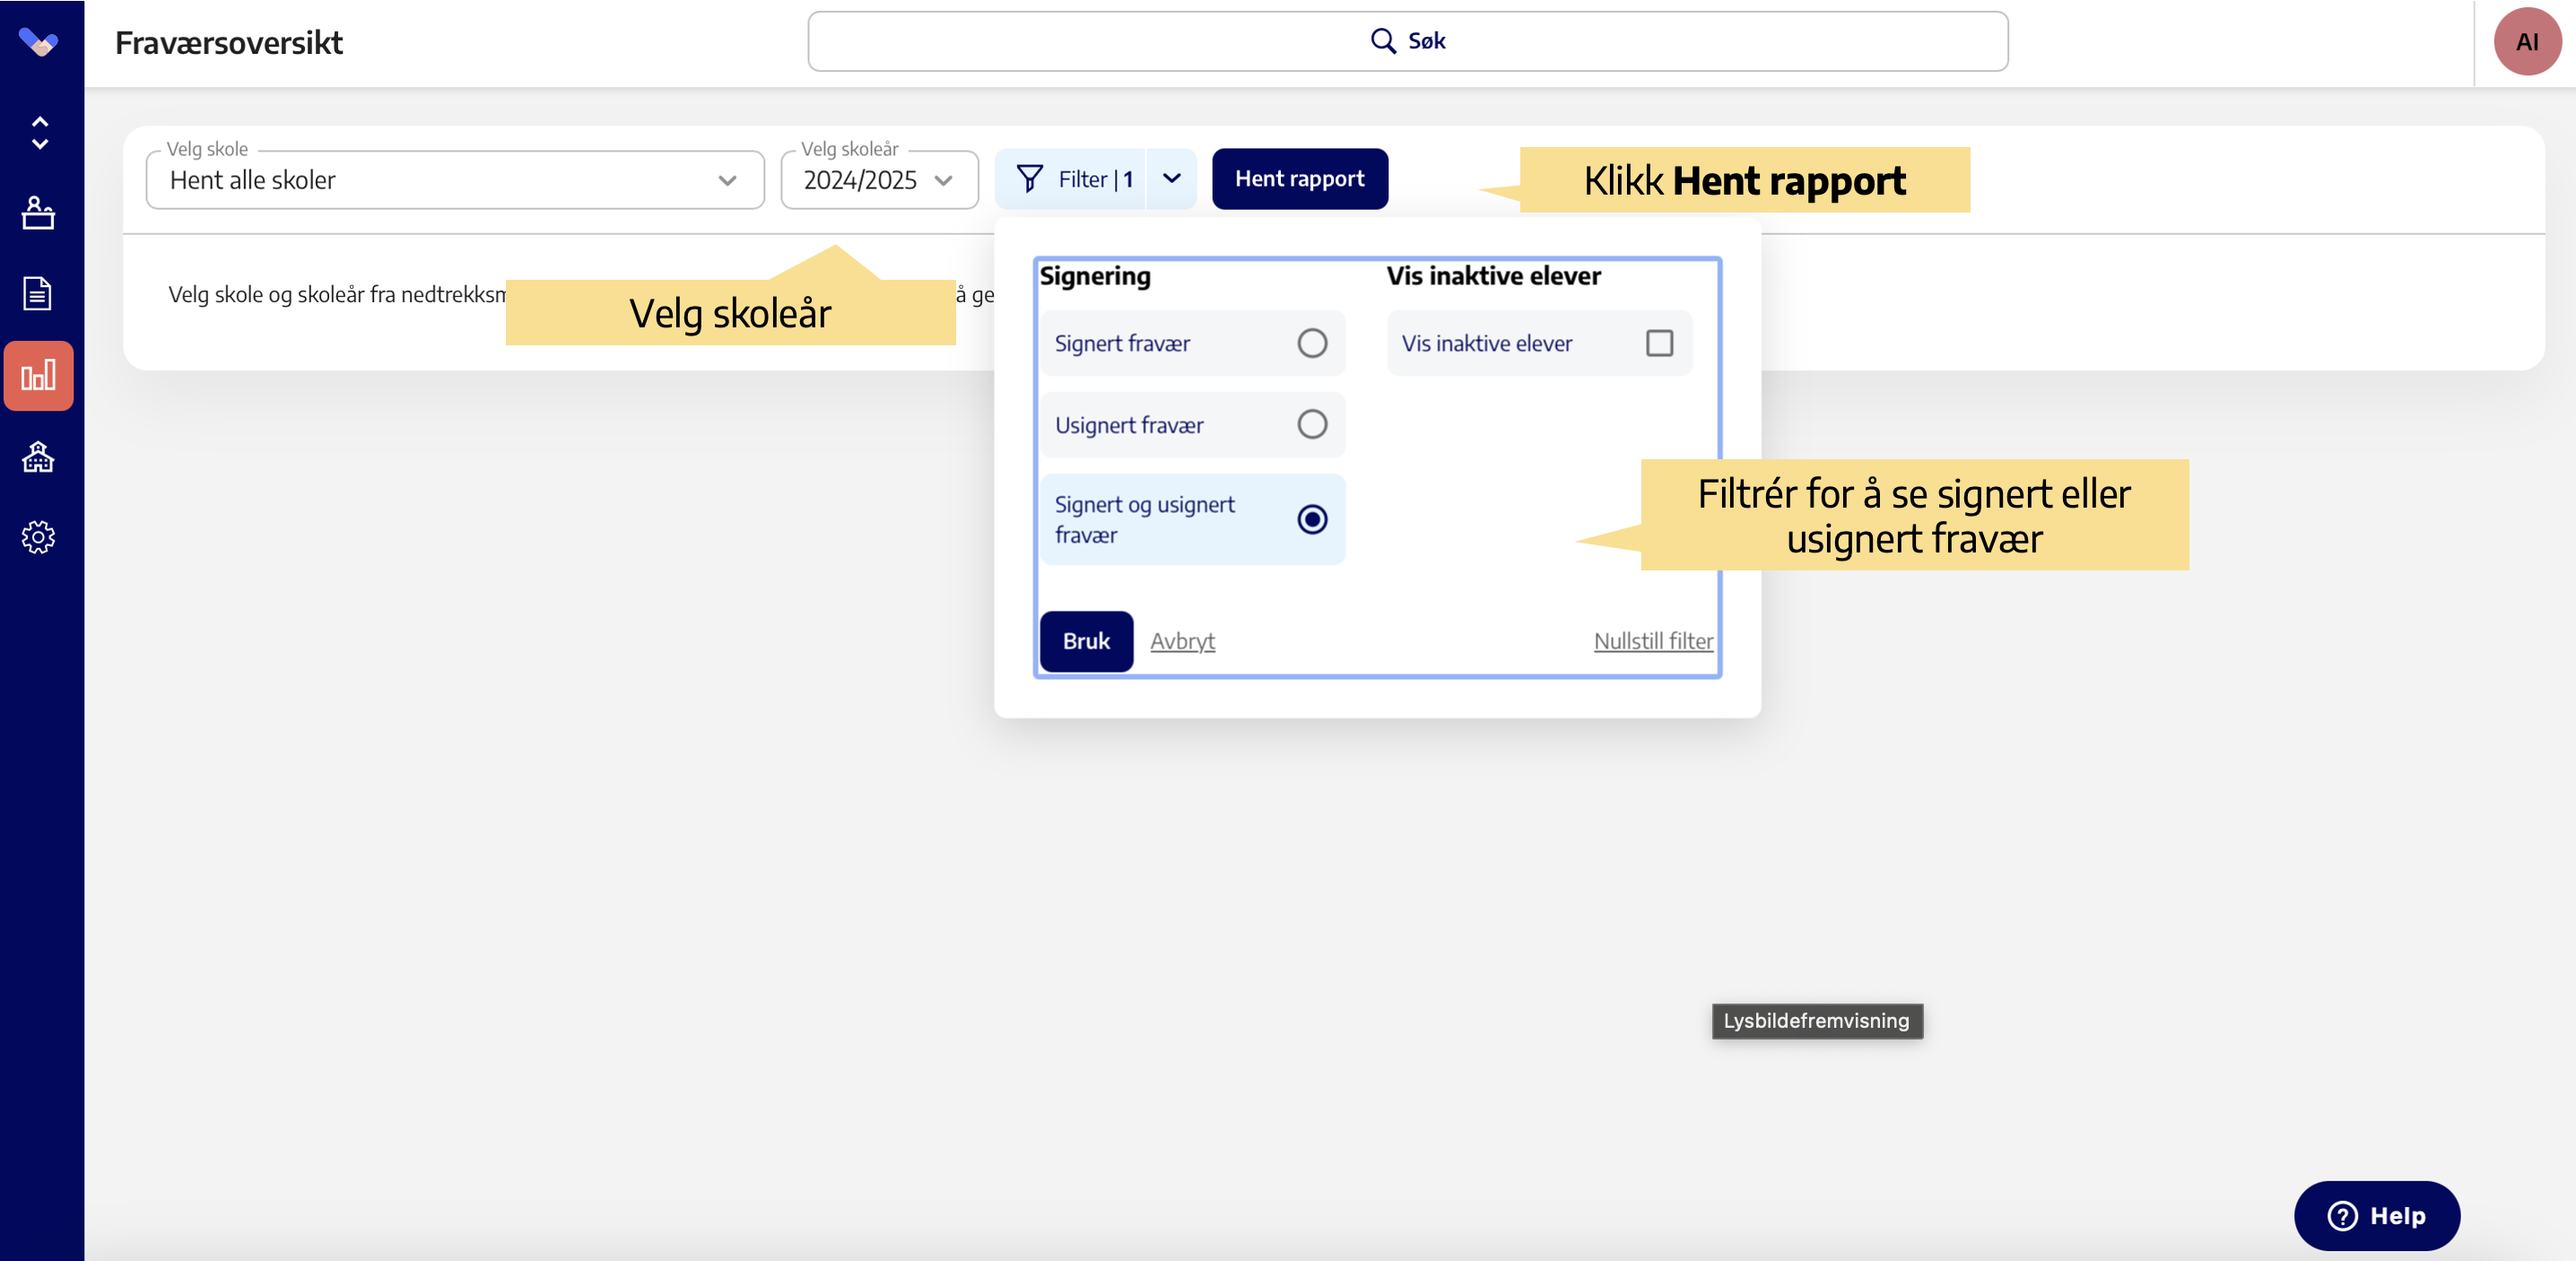
Task: Open settings gear in sidebar
Action: click(x=38, y=538)
